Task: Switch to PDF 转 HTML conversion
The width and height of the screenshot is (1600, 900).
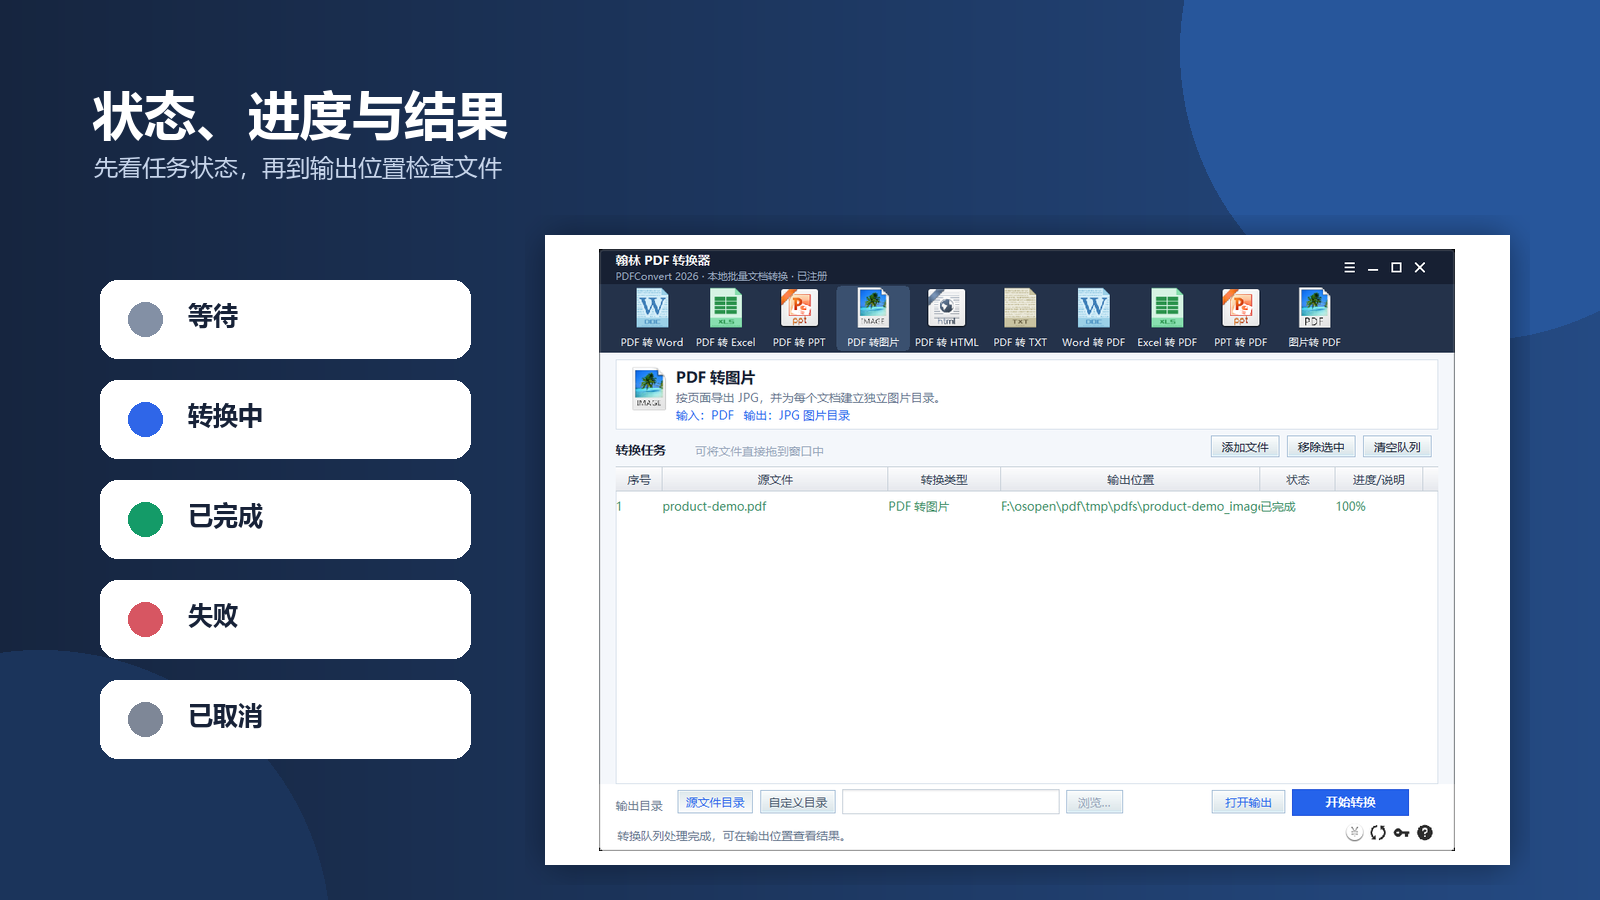Action: (x=946, y=318)
